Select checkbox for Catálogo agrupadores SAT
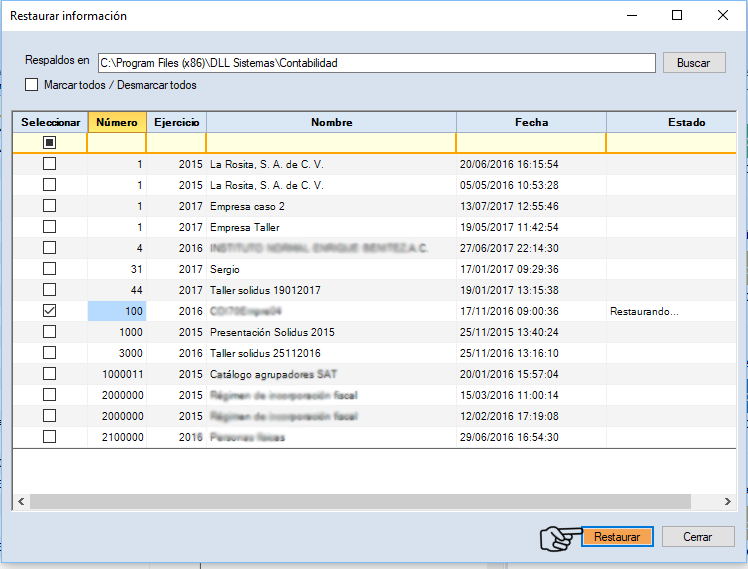Screen dimensions: 748x569 (49, 374)
